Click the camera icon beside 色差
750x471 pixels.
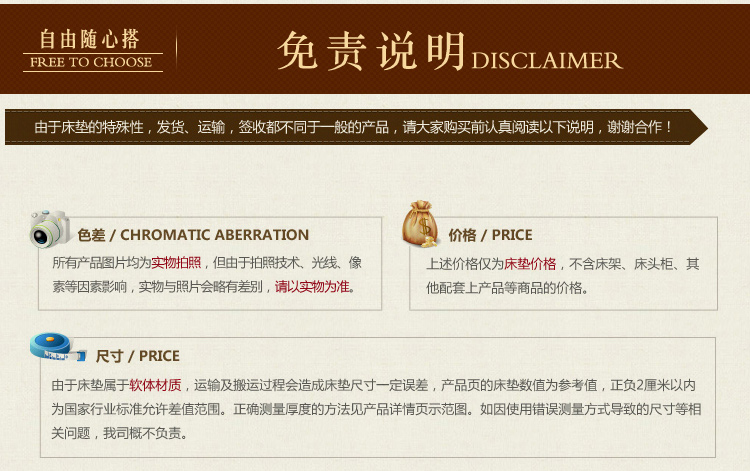click(x=49, y=228)
